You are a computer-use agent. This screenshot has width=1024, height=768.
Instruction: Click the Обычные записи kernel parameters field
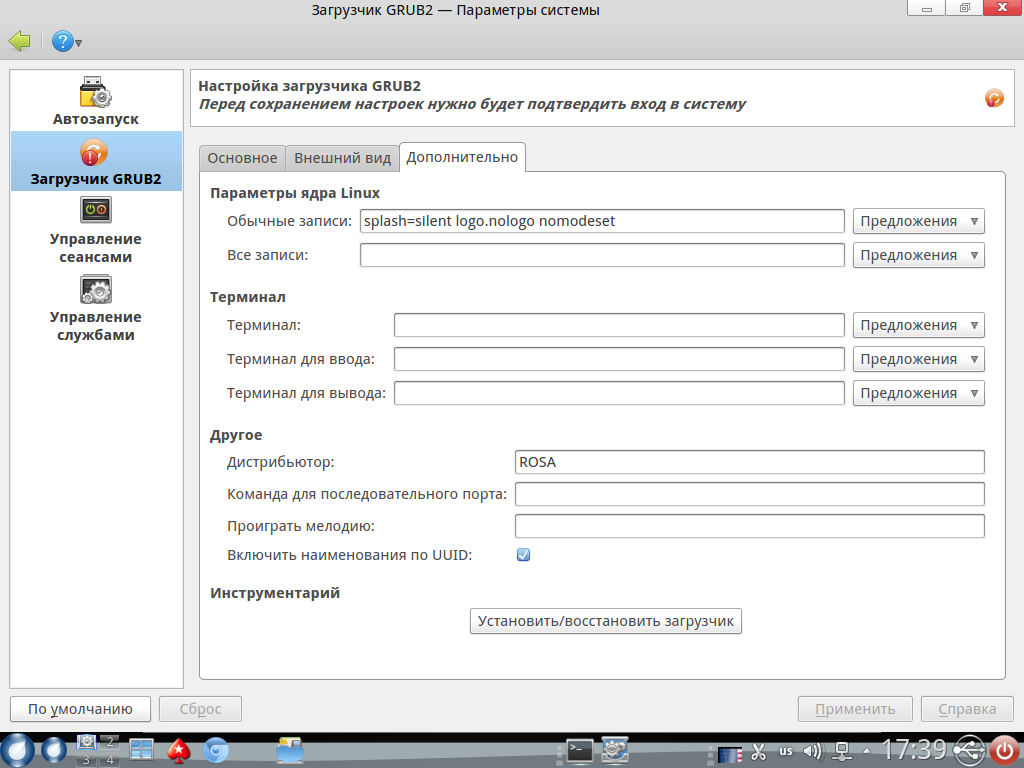tap(602, 221)
